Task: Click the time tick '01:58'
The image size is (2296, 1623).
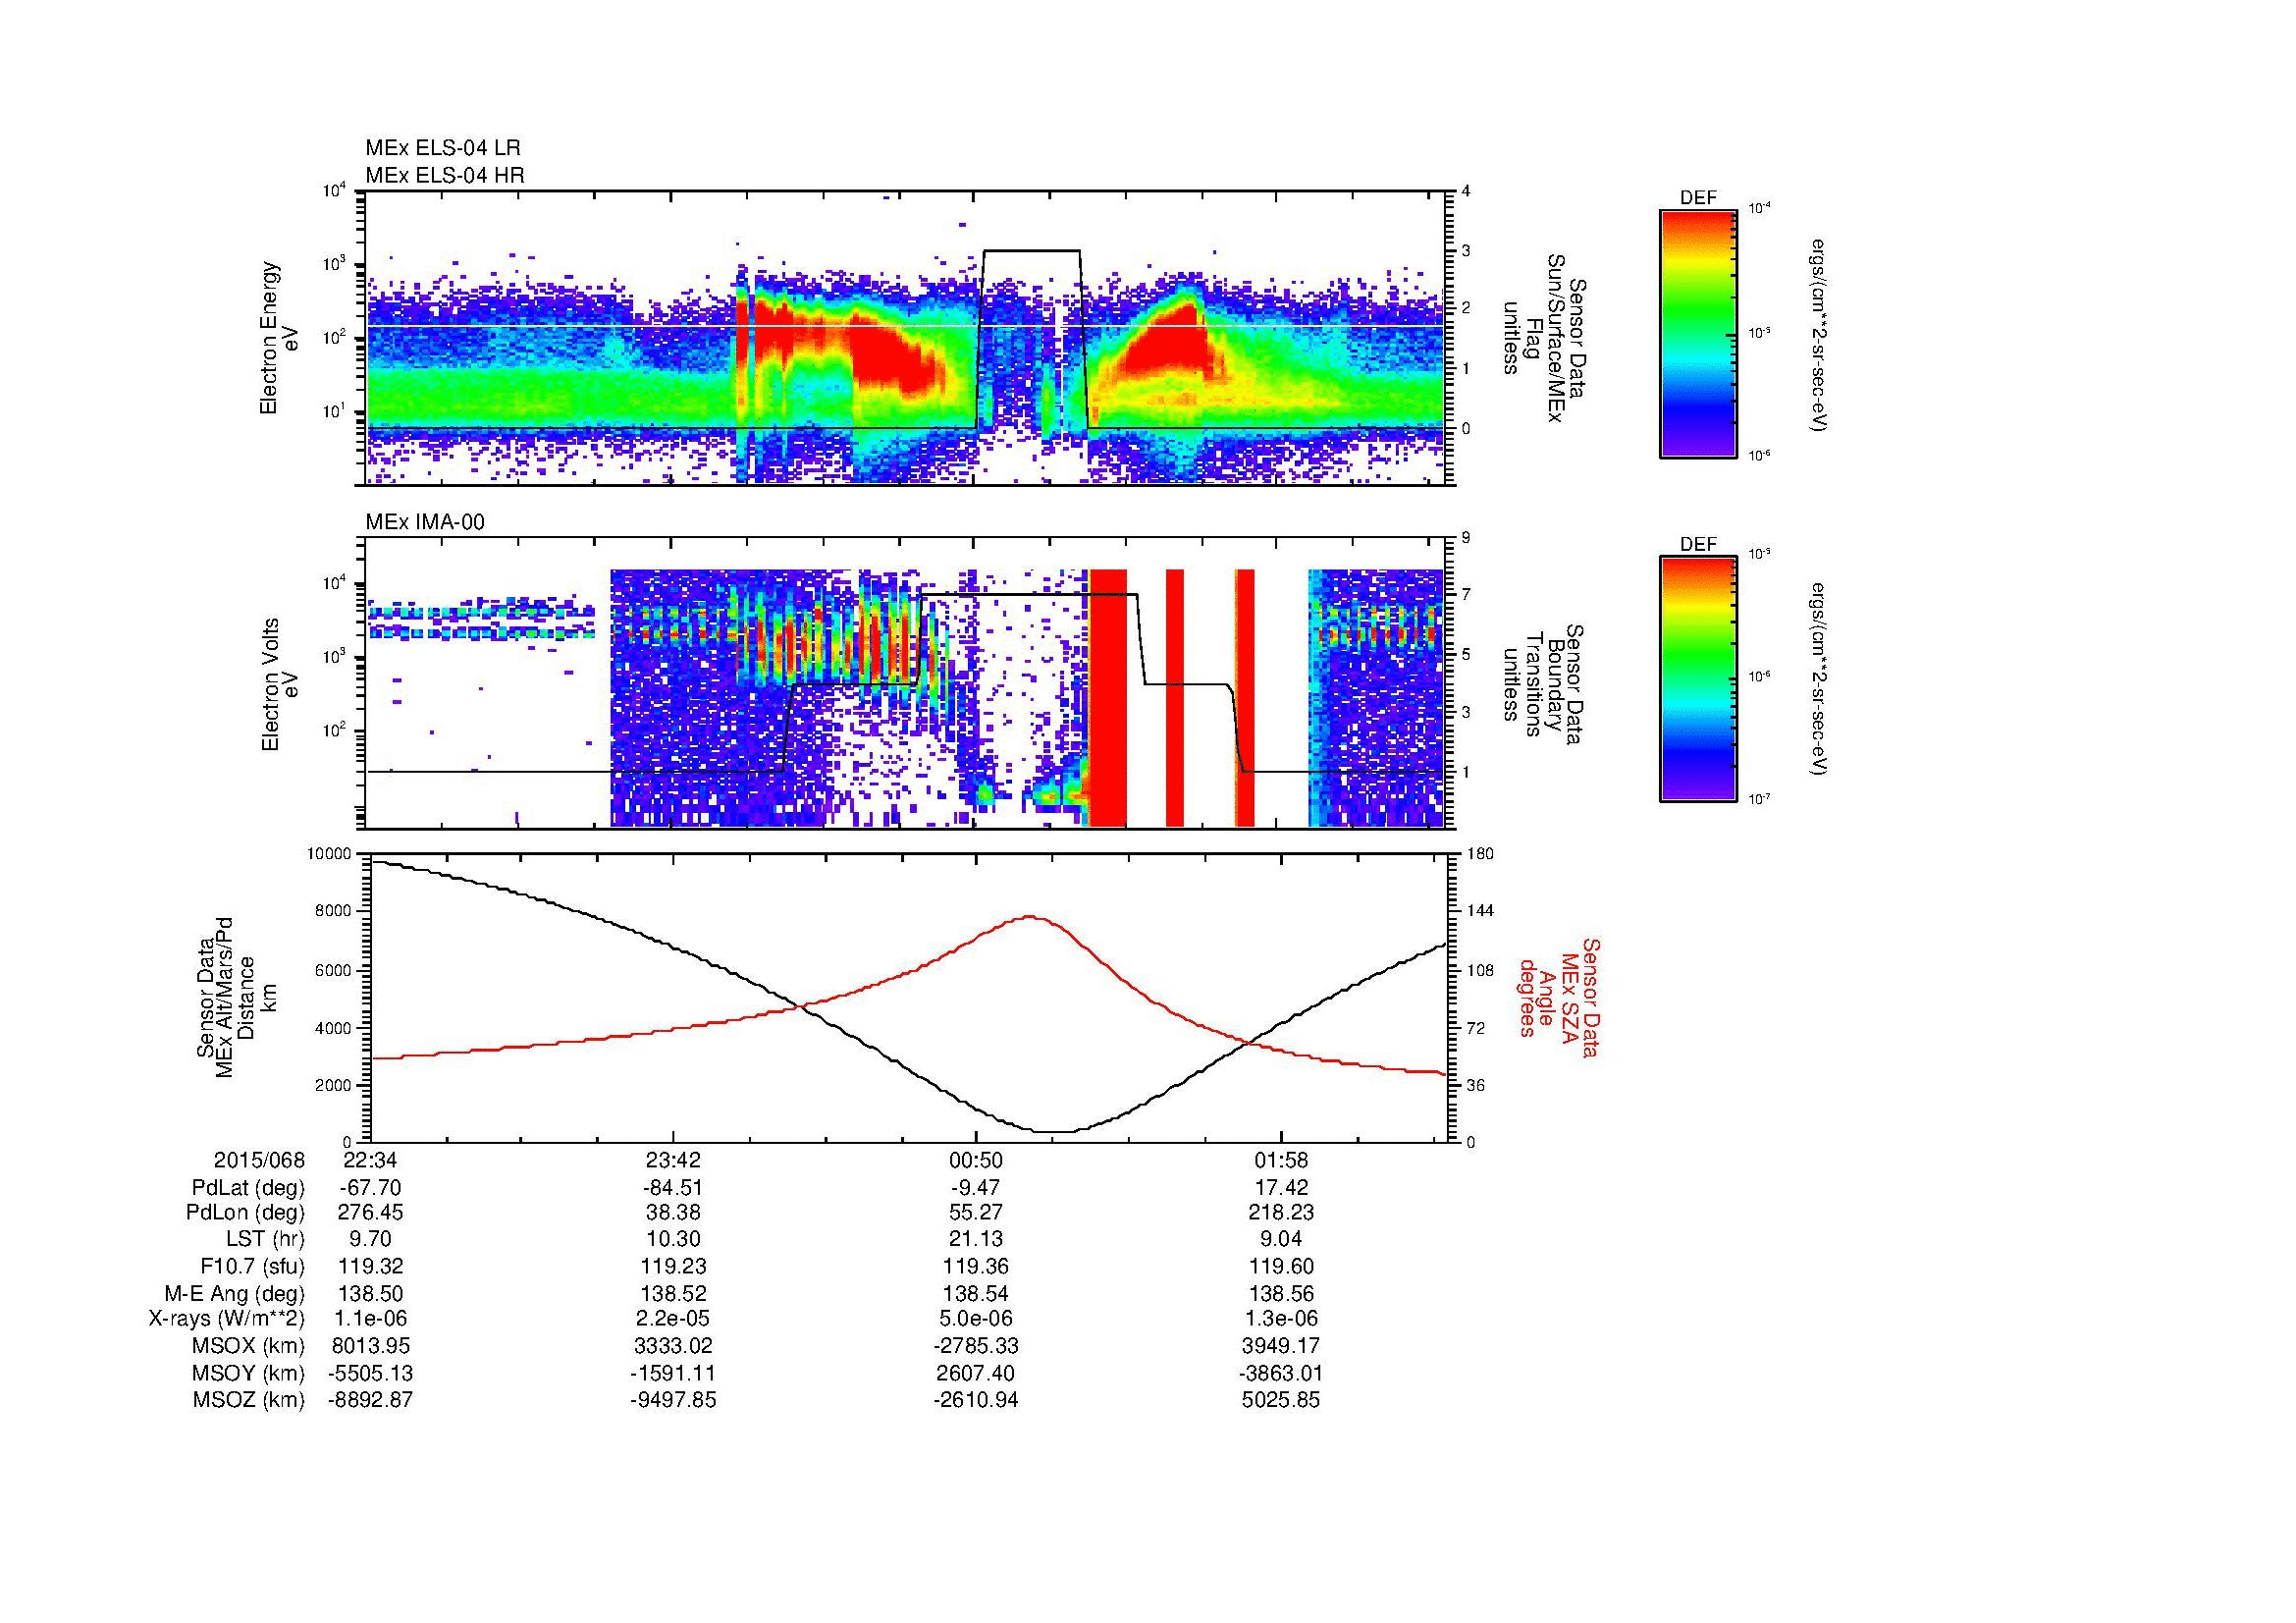Action: [1281, 1161]
